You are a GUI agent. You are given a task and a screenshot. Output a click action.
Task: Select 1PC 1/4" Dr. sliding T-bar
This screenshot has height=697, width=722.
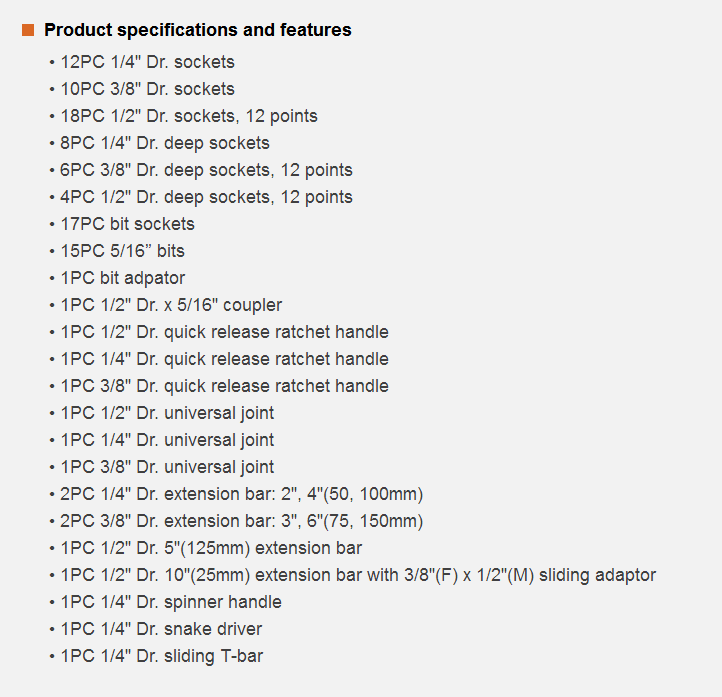162,656
